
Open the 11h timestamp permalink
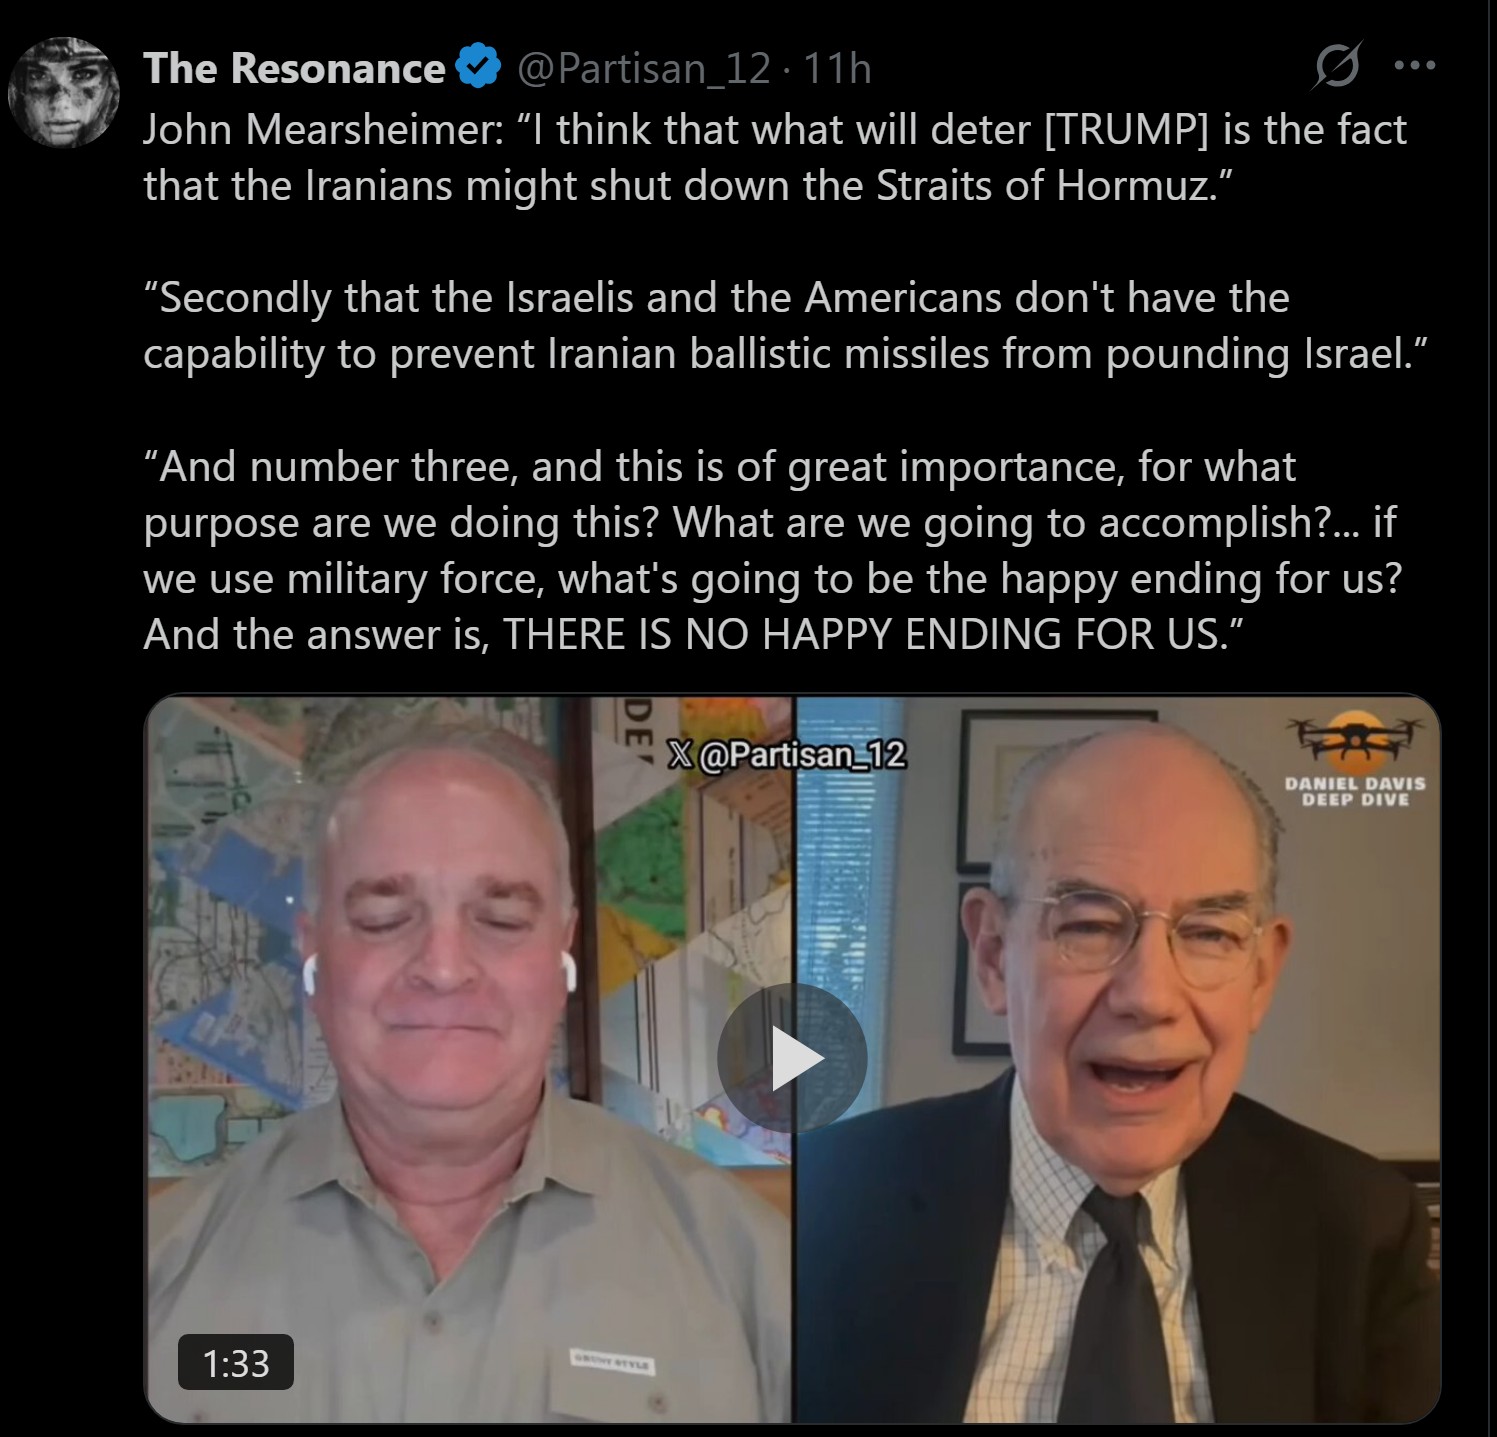click(x=837, y=68)
